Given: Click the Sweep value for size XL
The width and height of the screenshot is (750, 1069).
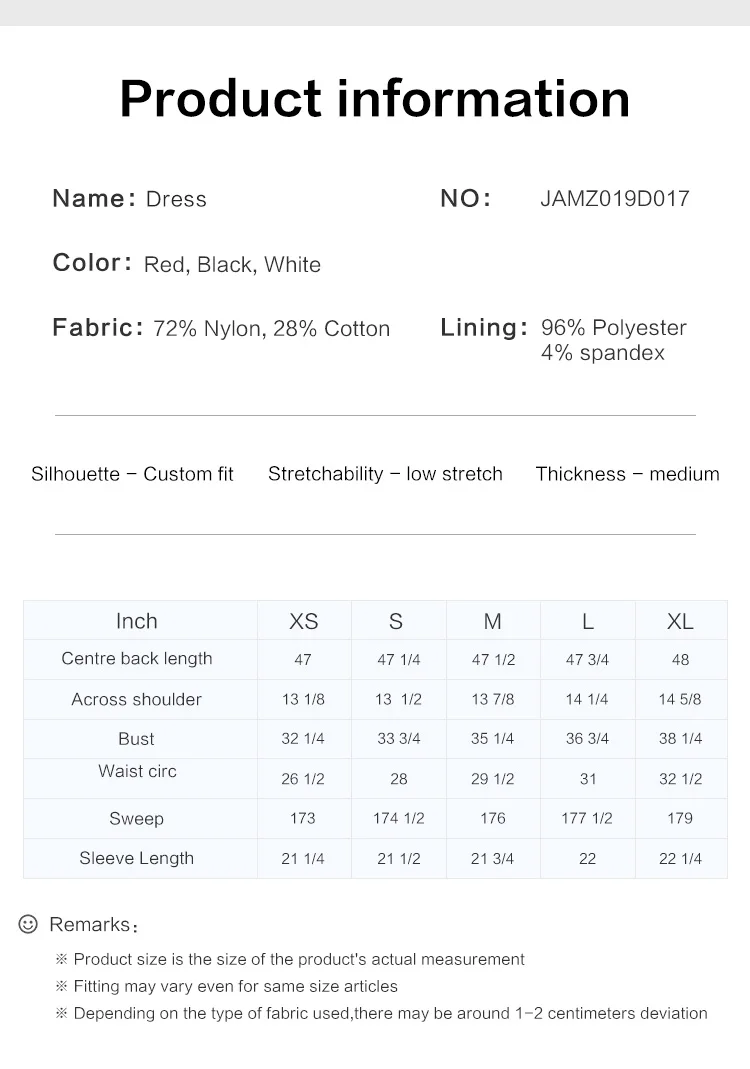Looking at the screenshot, I should point(680,818).
